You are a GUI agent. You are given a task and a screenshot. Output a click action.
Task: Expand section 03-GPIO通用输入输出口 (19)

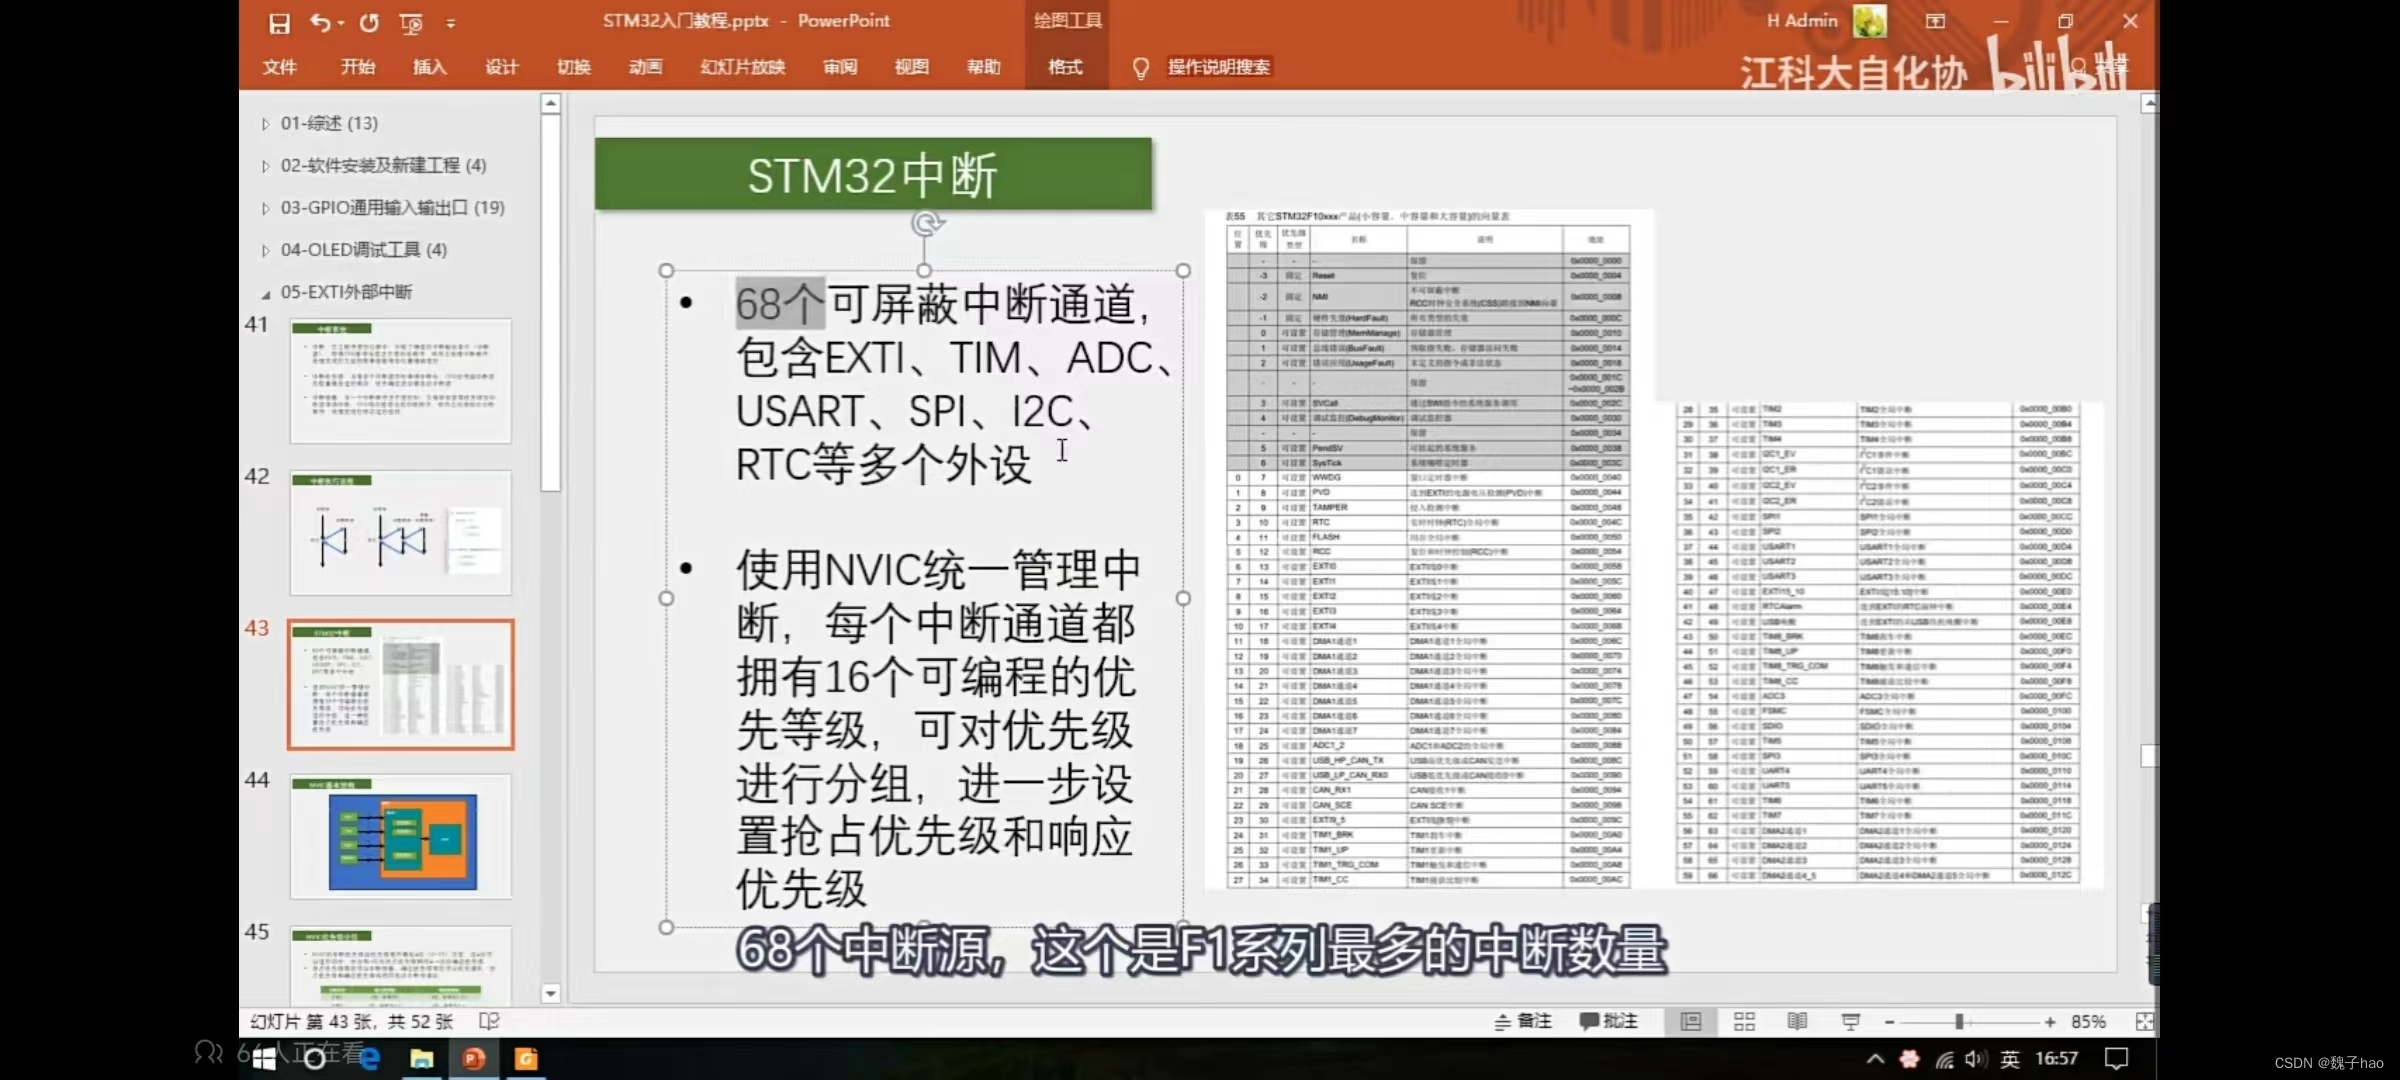tap(265, 208)
